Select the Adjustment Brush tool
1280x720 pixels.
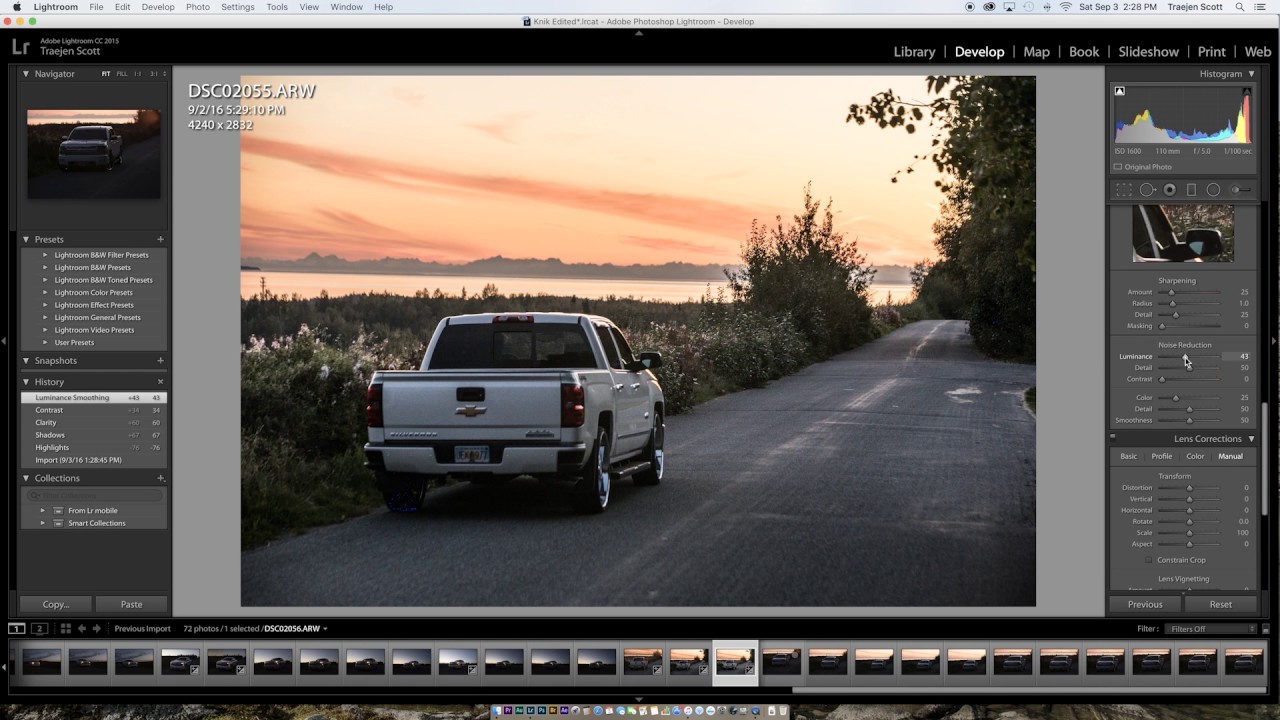click(1241, 190)
